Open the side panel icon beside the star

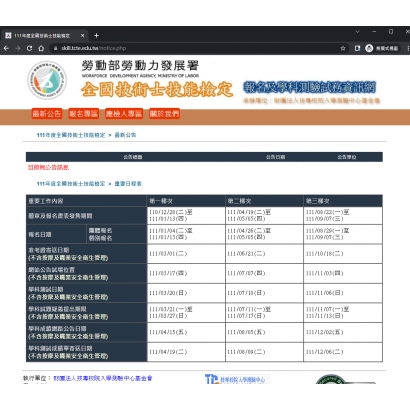(357, 48)
